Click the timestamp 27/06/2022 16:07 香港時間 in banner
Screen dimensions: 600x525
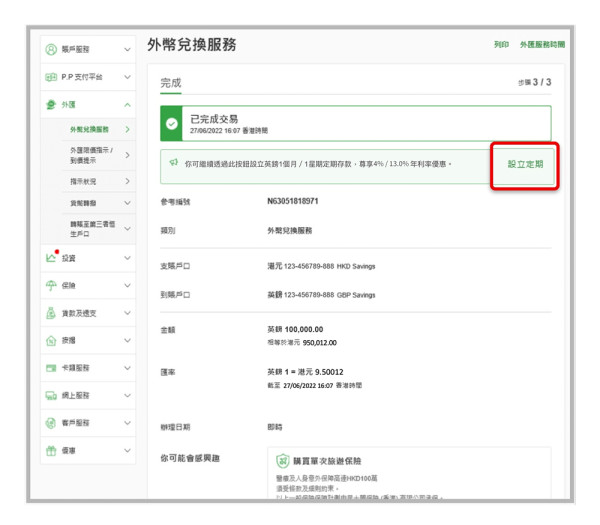coord(229,131)
